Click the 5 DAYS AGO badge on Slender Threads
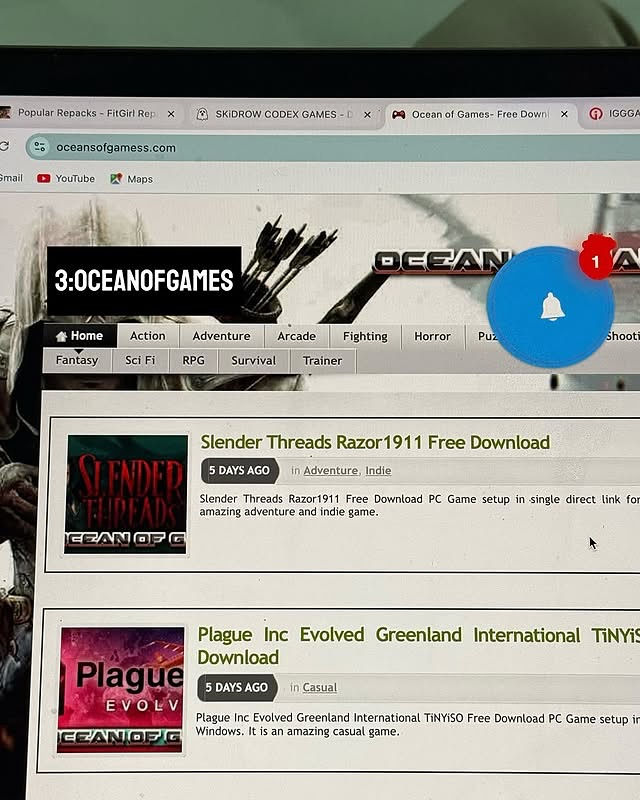 pos(239,470)
